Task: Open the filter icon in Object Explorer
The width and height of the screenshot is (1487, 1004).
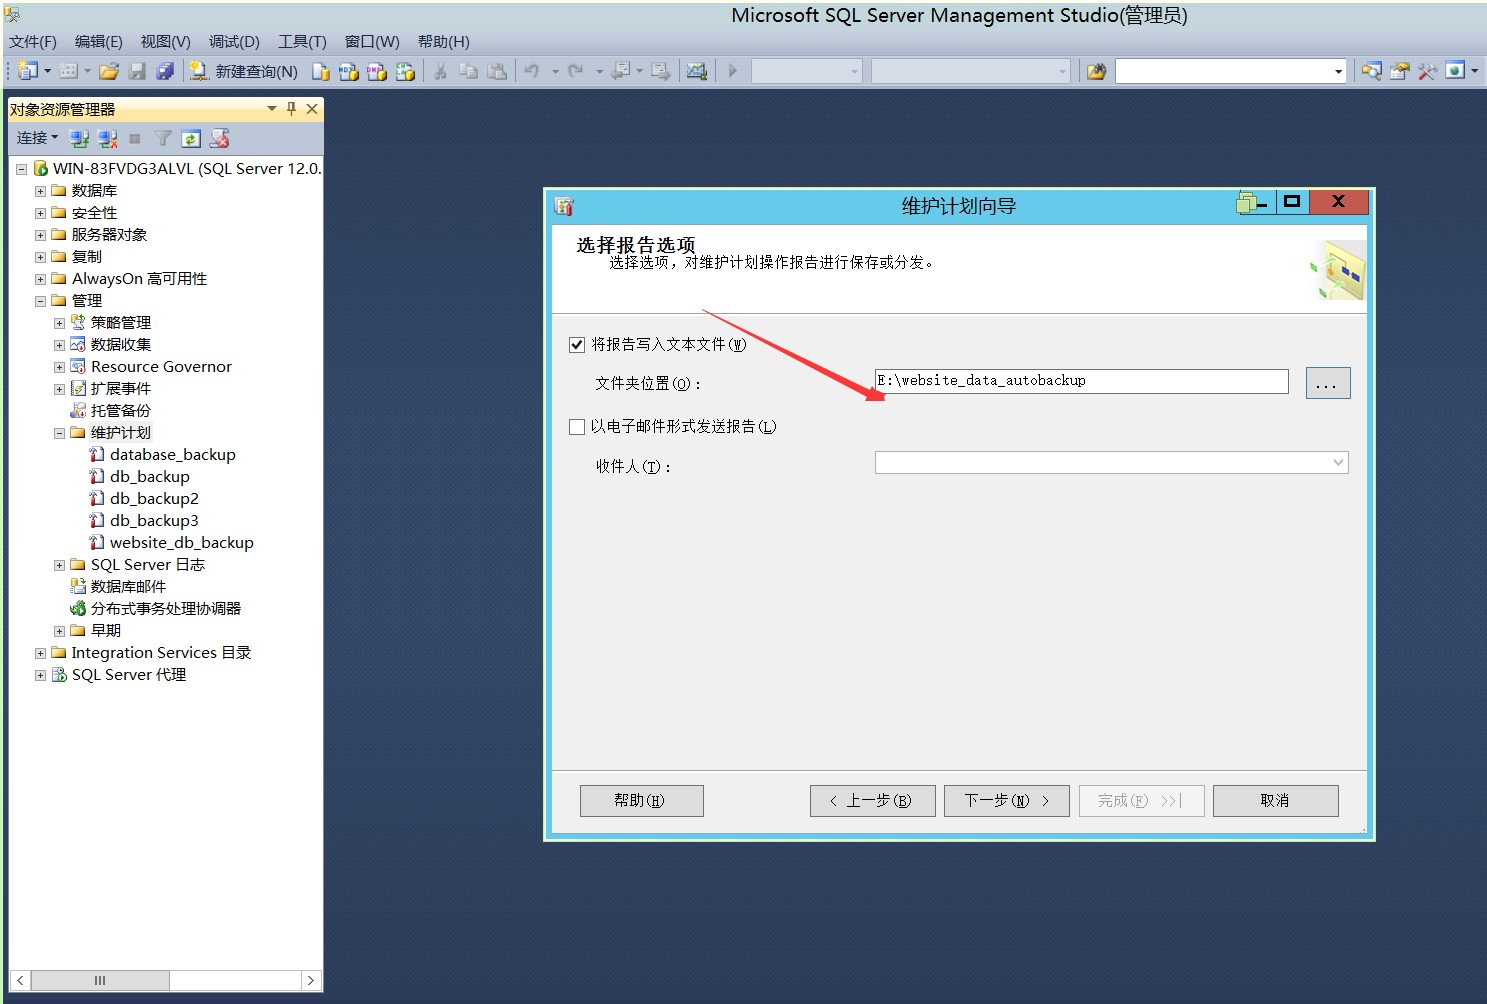Action: (163, 138)
